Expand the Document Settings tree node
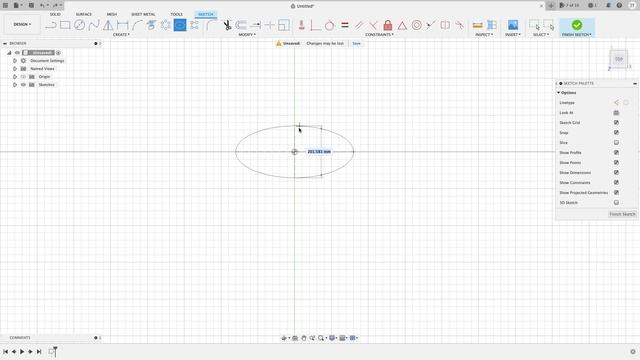Viewport: 640px width, 360px height. click(x=15, y=61)
